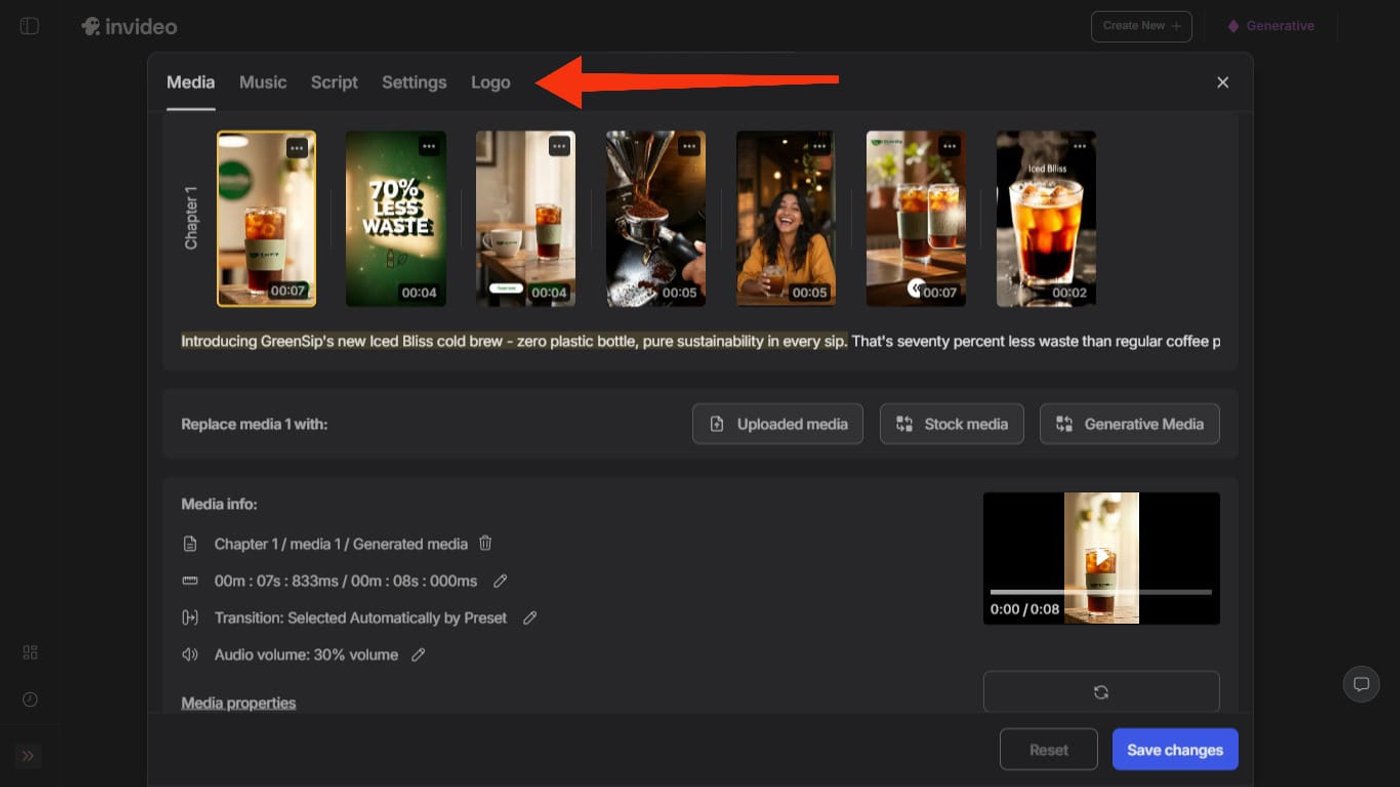Replace media using Stock media button
Image resolution: width=1400 pixels, height=787 pixels.
click(x=951, y=424)
